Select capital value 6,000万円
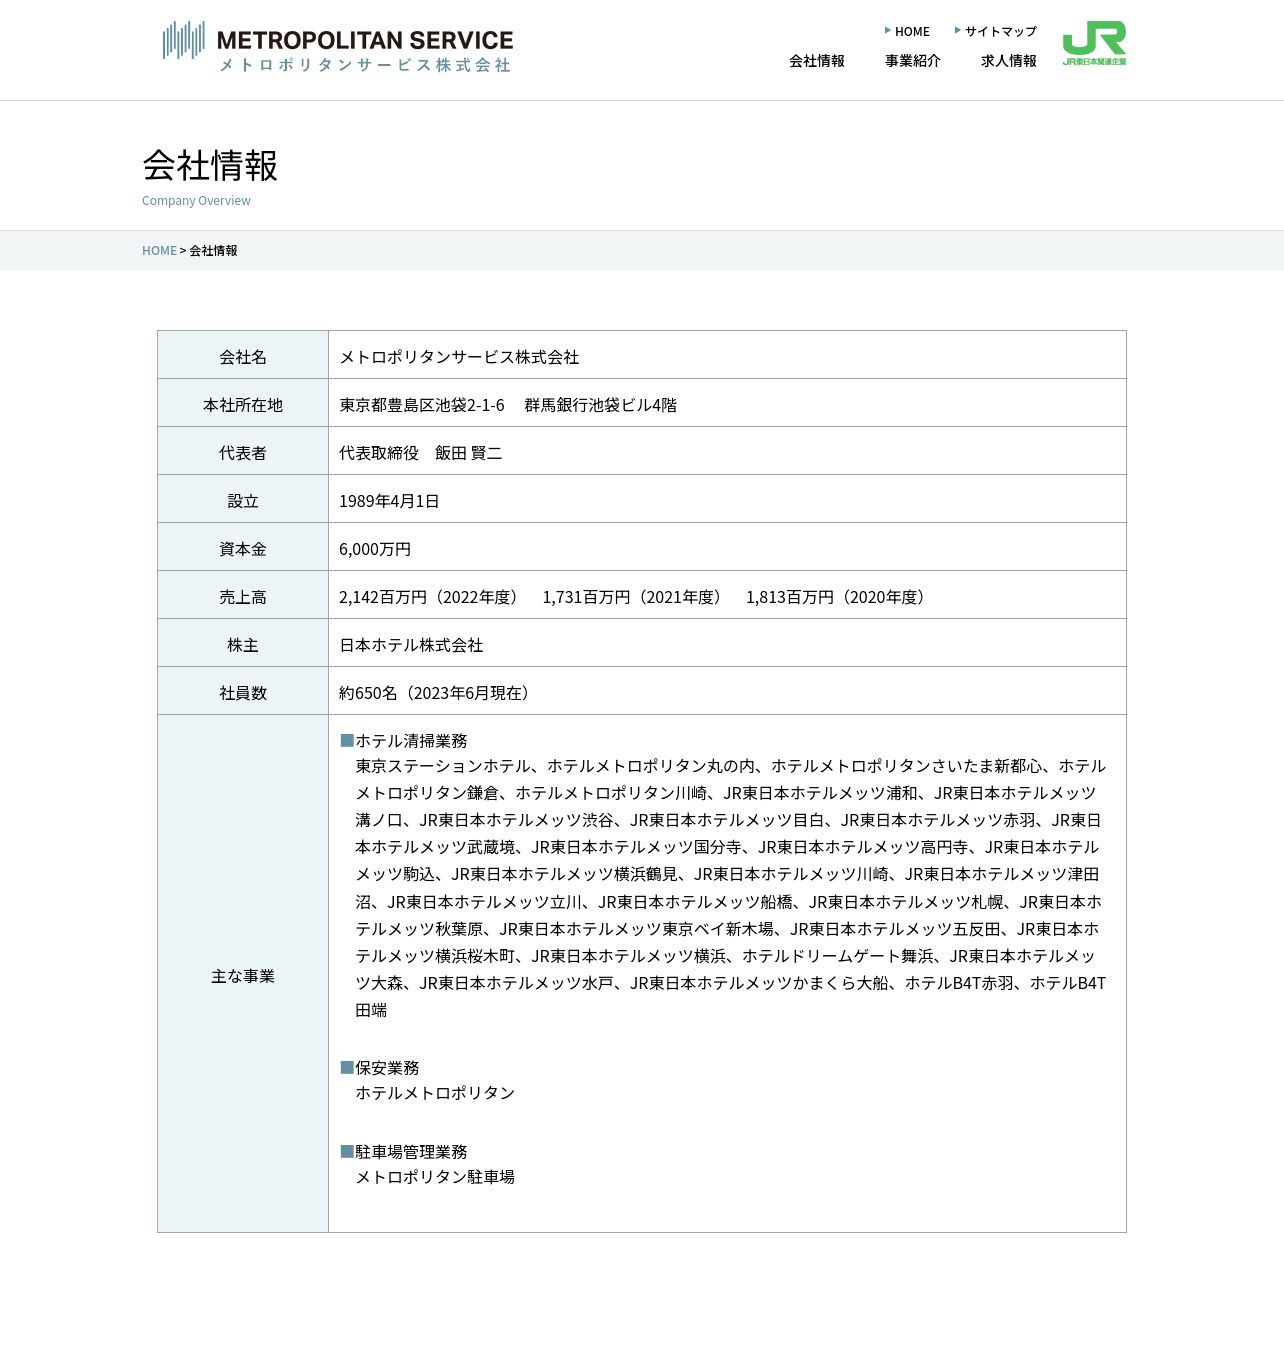The height and width of the screenshot is (1371, 1284). 375,549
